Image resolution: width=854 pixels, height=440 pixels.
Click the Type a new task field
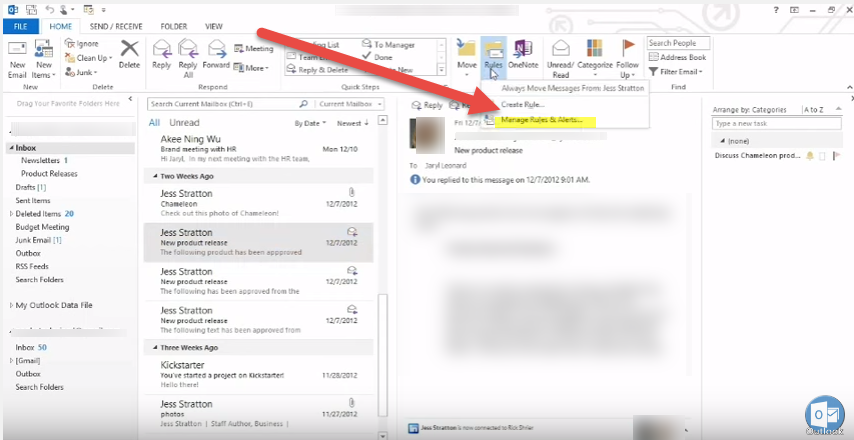click(x=776, y=124)
